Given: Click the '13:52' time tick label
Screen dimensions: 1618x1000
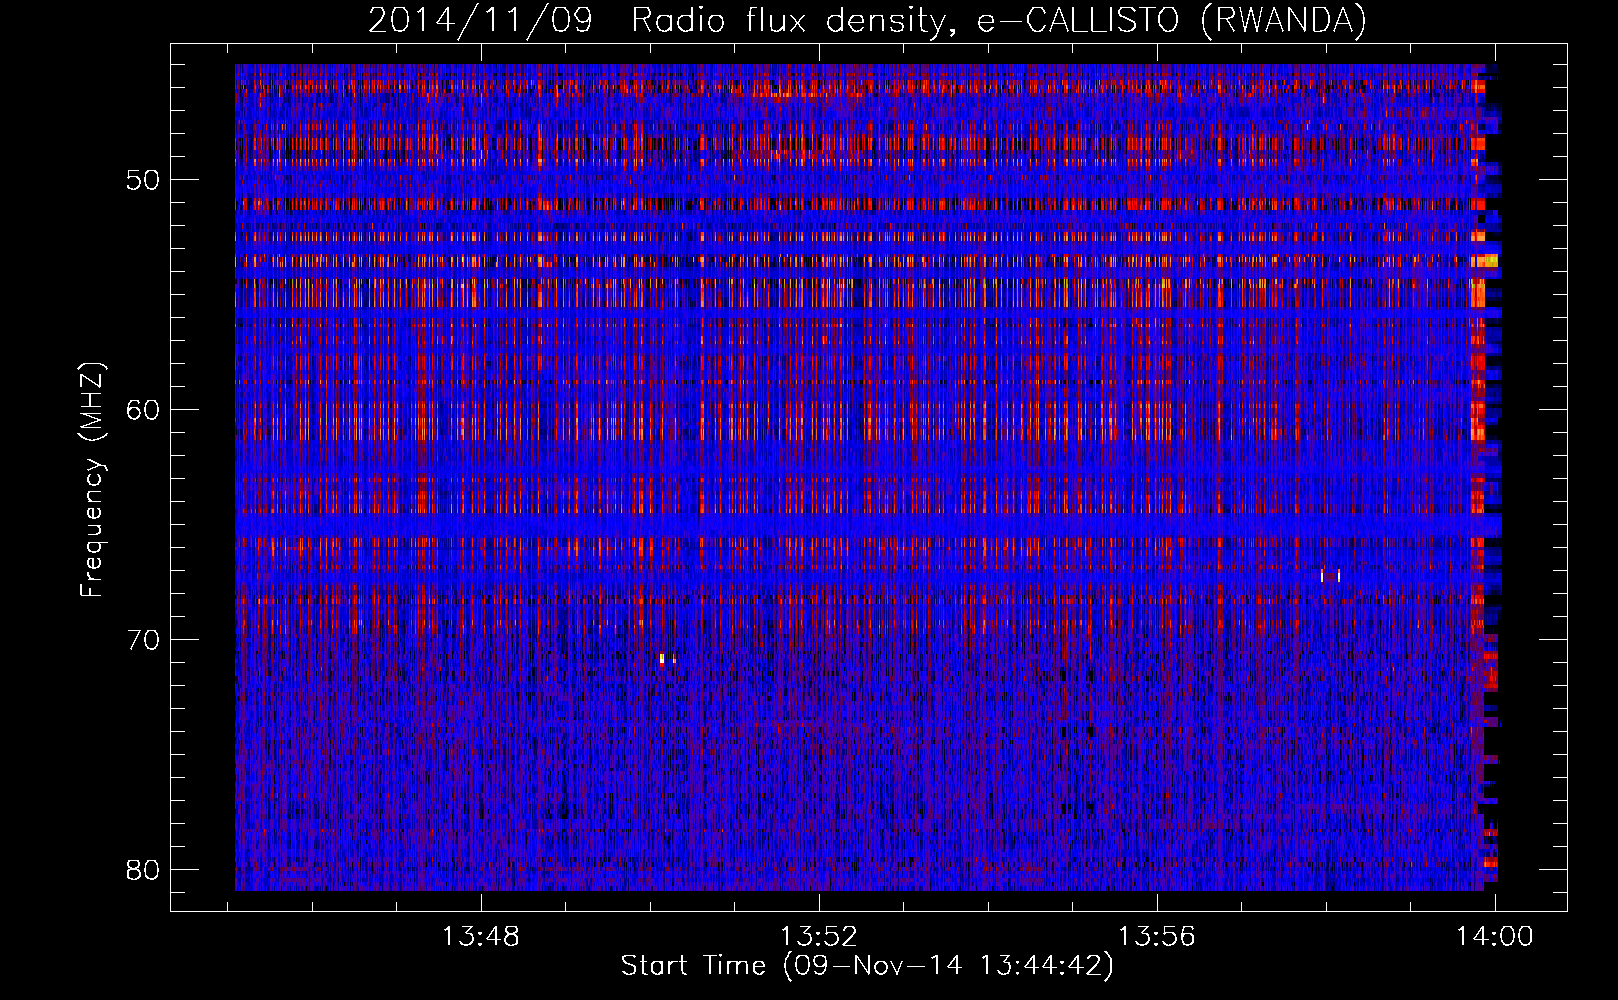Looking at the screenshot, I should 819,937.
